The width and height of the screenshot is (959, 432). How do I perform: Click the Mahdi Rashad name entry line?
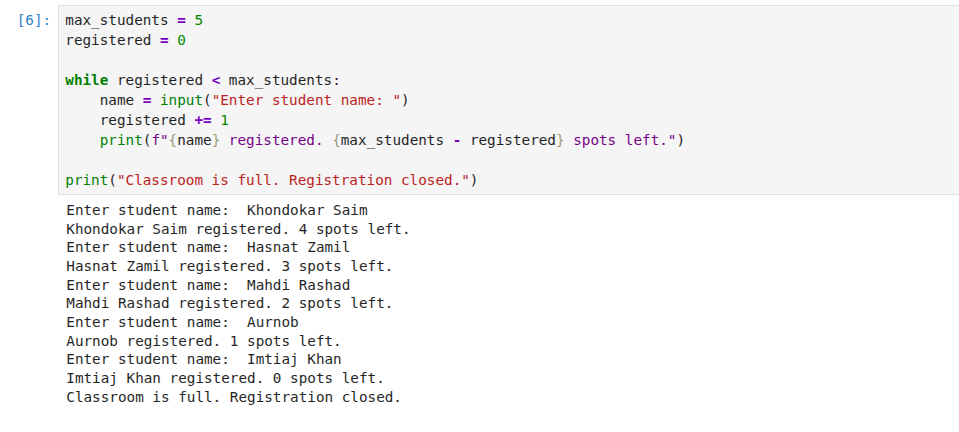208,285
